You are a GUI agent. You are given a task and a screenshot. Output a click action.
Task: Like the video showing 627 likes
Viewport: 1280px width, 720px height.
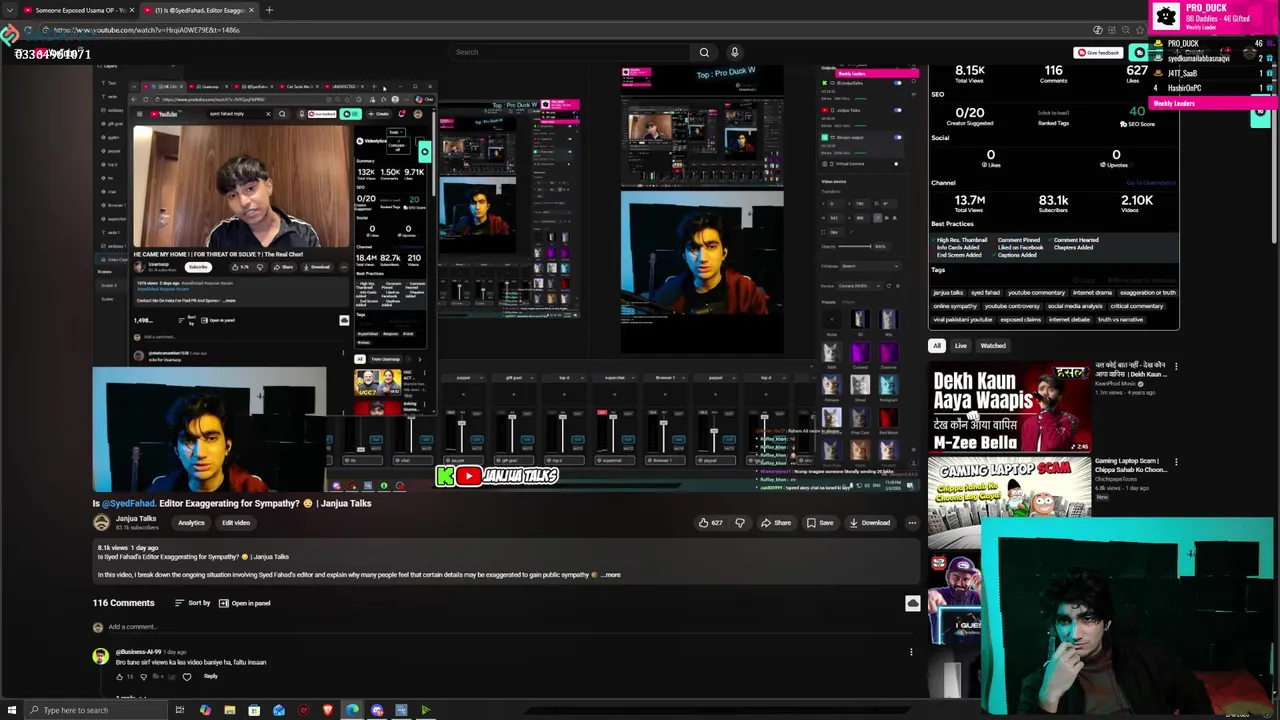pos(710,523)
